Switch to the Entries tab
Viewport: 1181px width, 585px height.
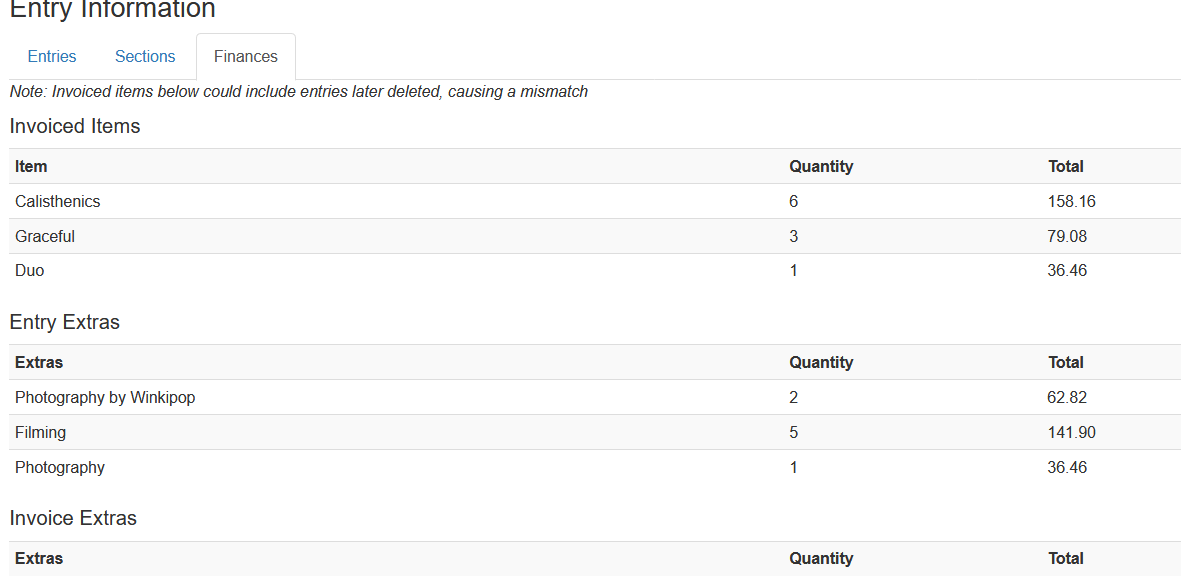(52, 56)
